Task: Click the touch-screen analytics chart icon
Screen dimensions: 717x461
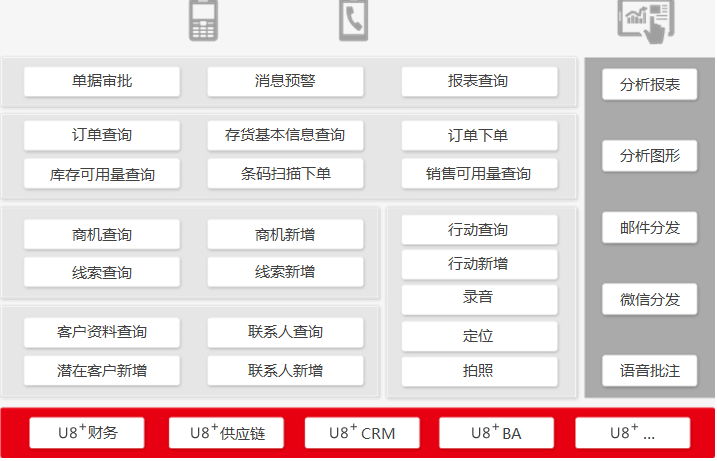Action: [x=645, y=21]
